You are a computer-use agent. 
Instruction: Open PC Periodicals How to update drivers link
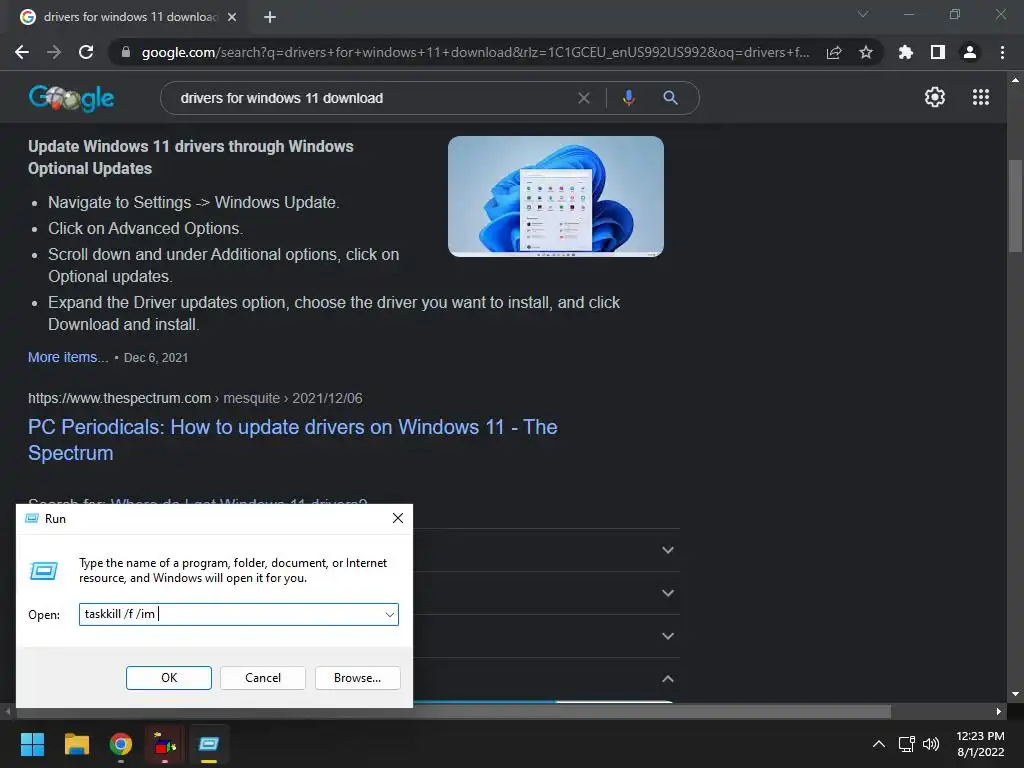pos(293,440)
